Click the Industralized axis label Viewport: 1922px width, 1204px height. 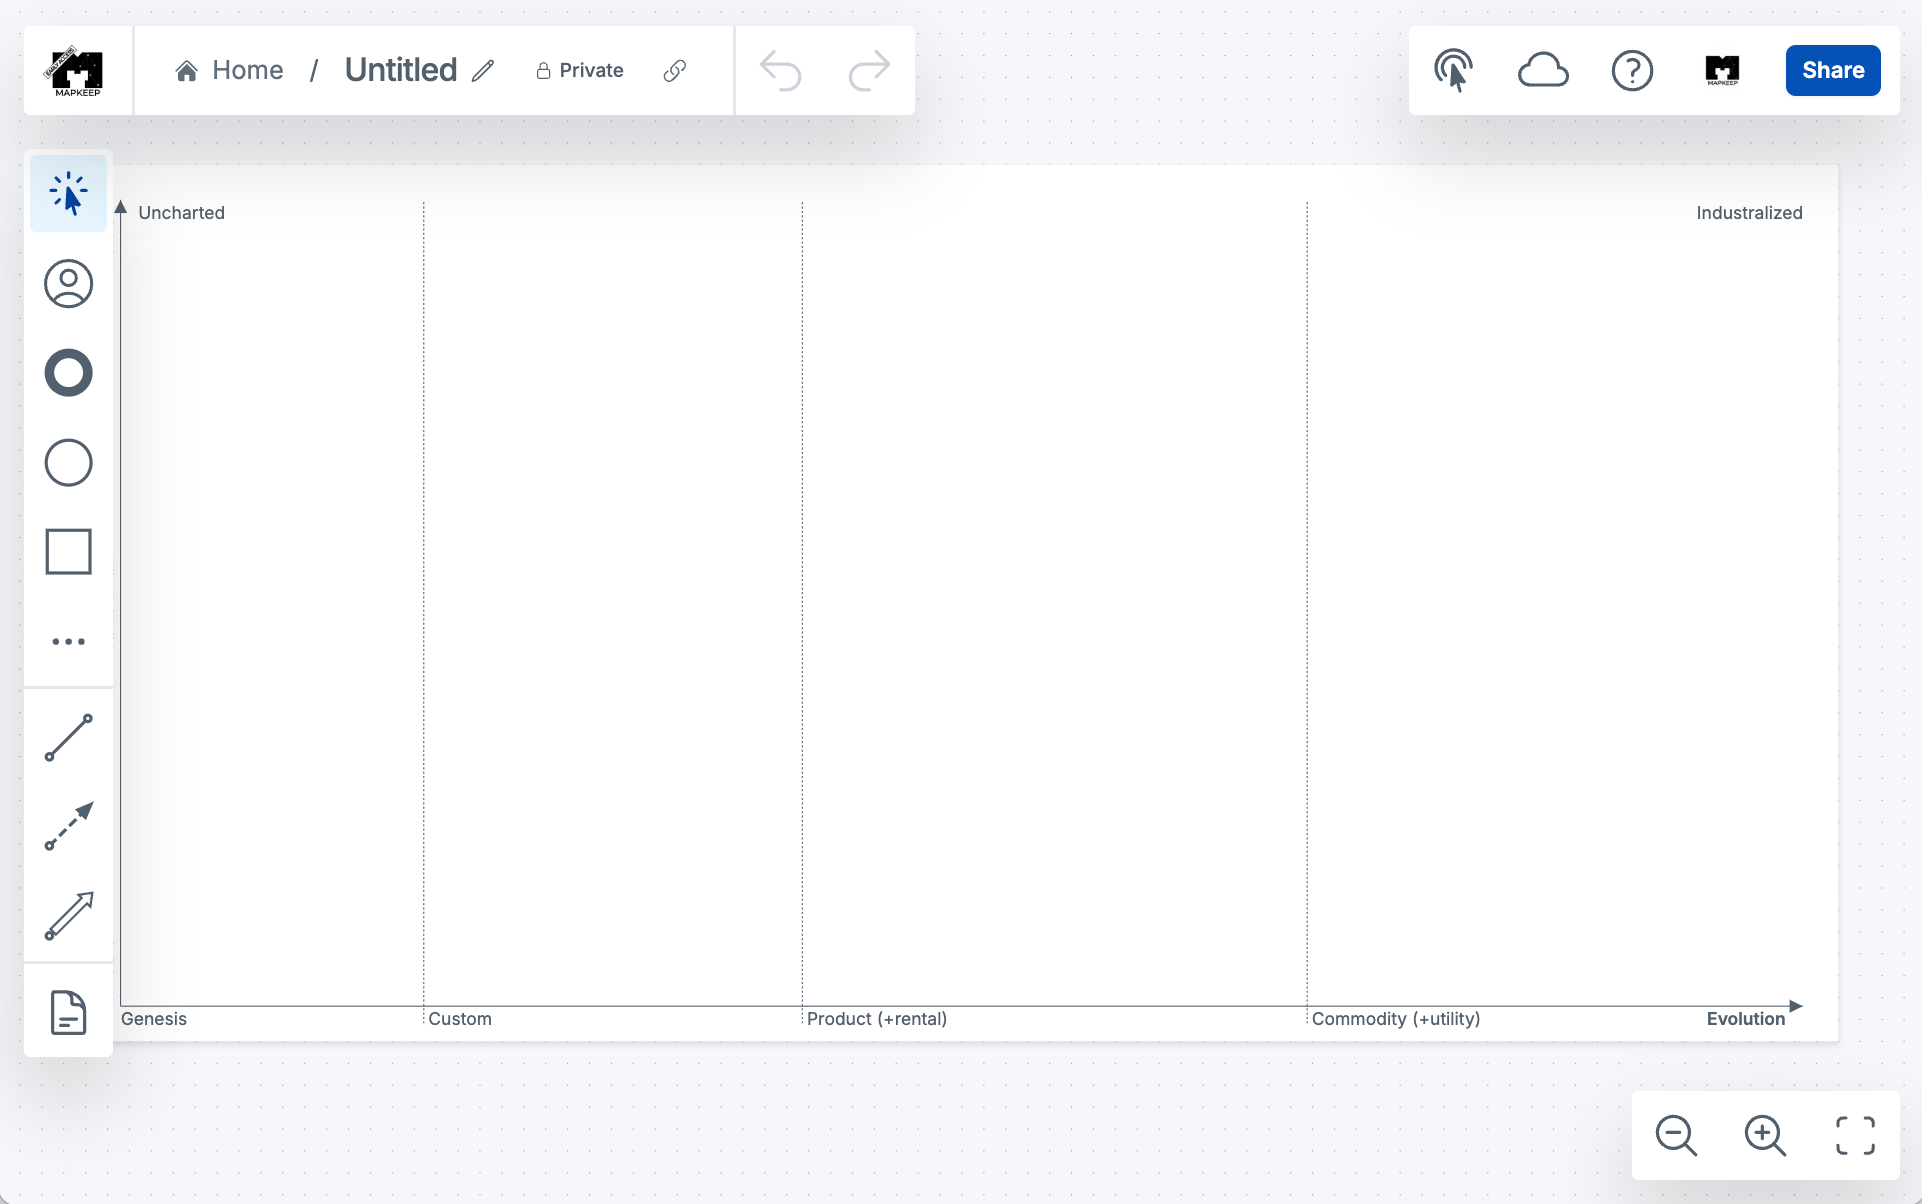pos(1749,213)
